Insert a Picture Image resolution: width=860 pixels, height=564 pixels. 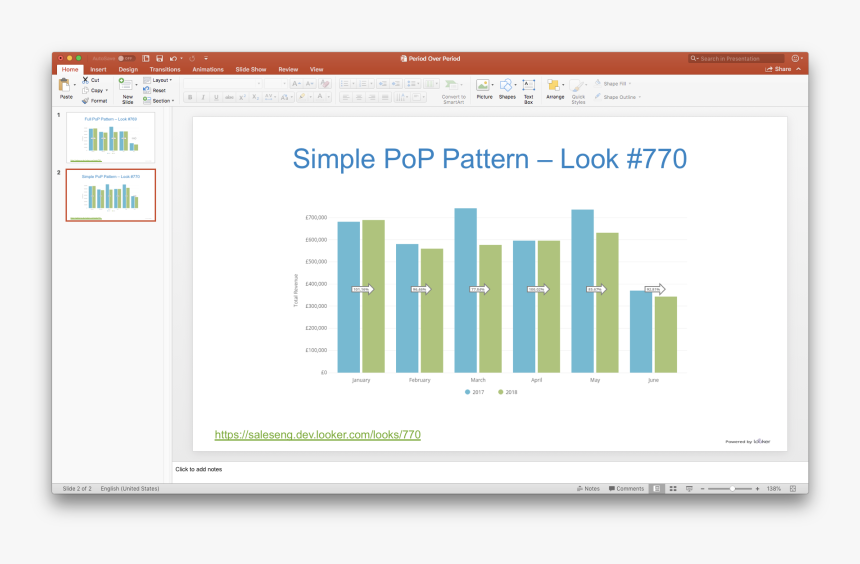(483, 89)
